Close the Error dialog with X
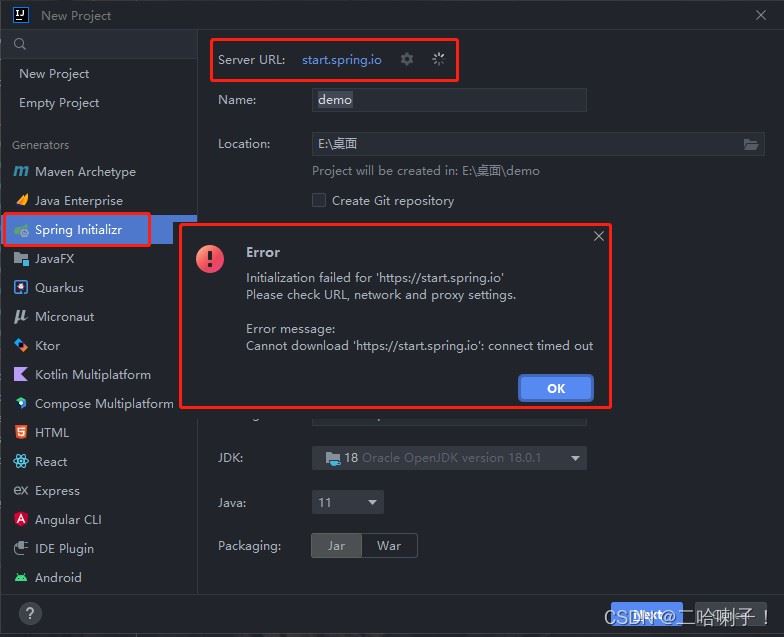The image size is (784, 637). pos(598,236)
